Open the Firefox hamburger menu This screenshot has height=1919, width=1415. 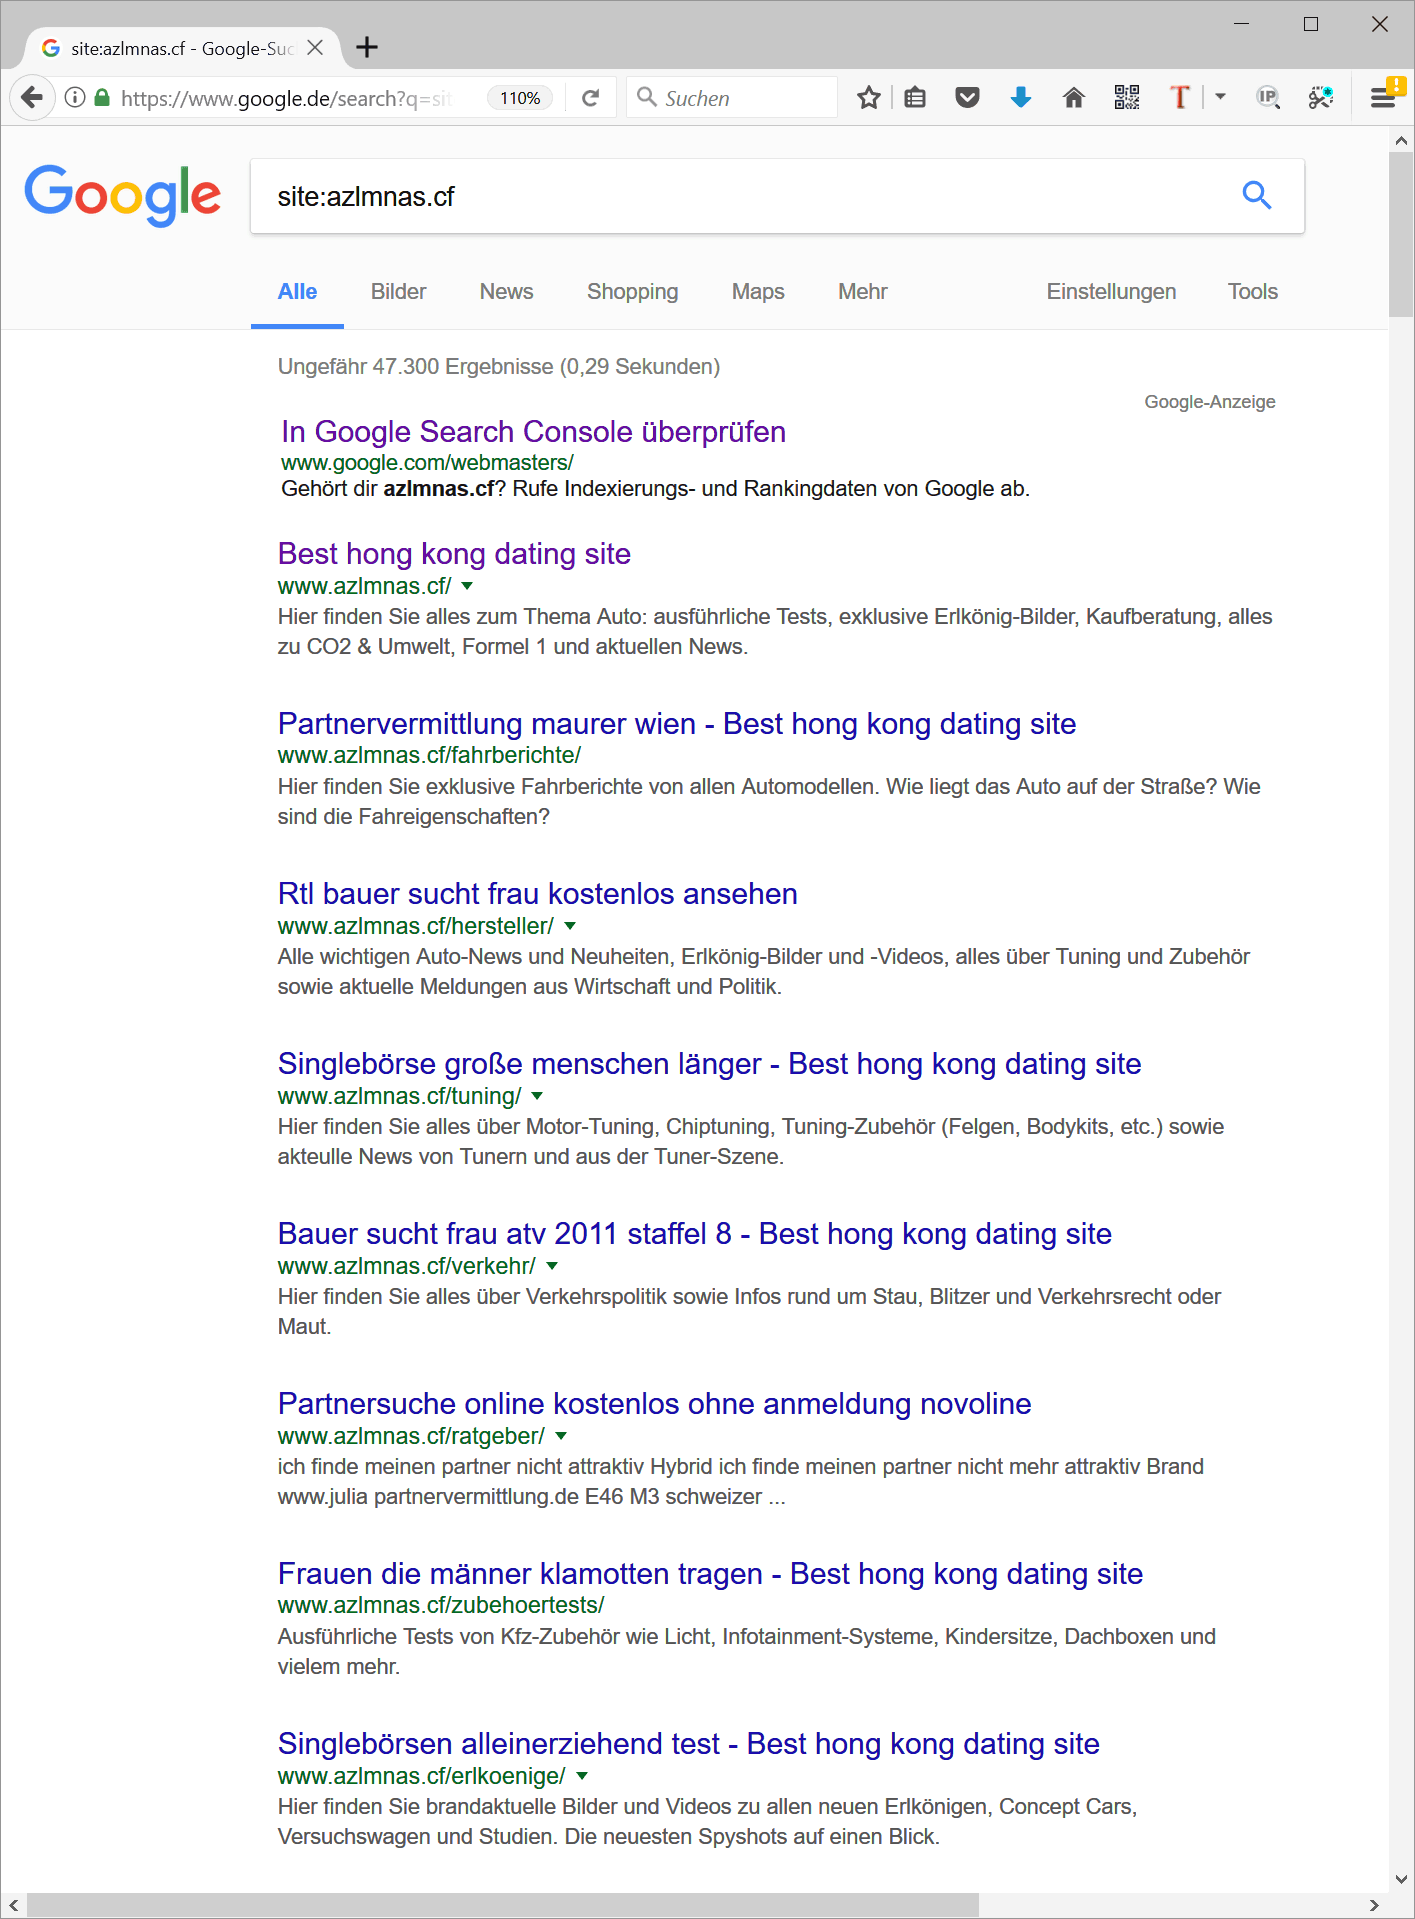pos(1384,98)
